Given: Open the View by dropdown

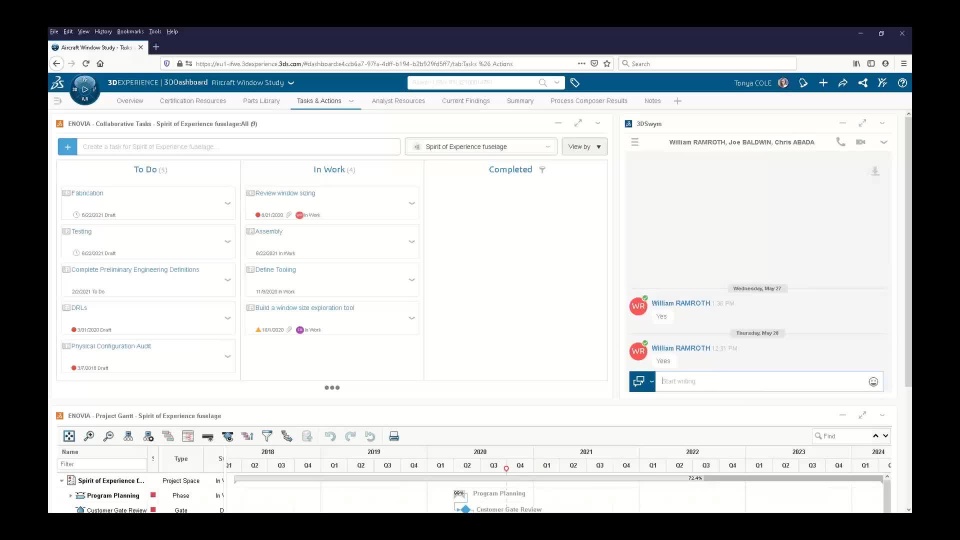Looking at the screenshot, I should pyautogui.click(x=585, y=146).
